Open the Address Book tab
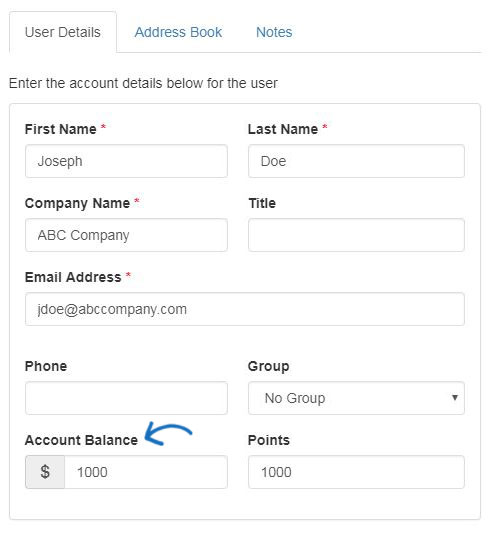 pyautogui.click(x=178, y=32)
